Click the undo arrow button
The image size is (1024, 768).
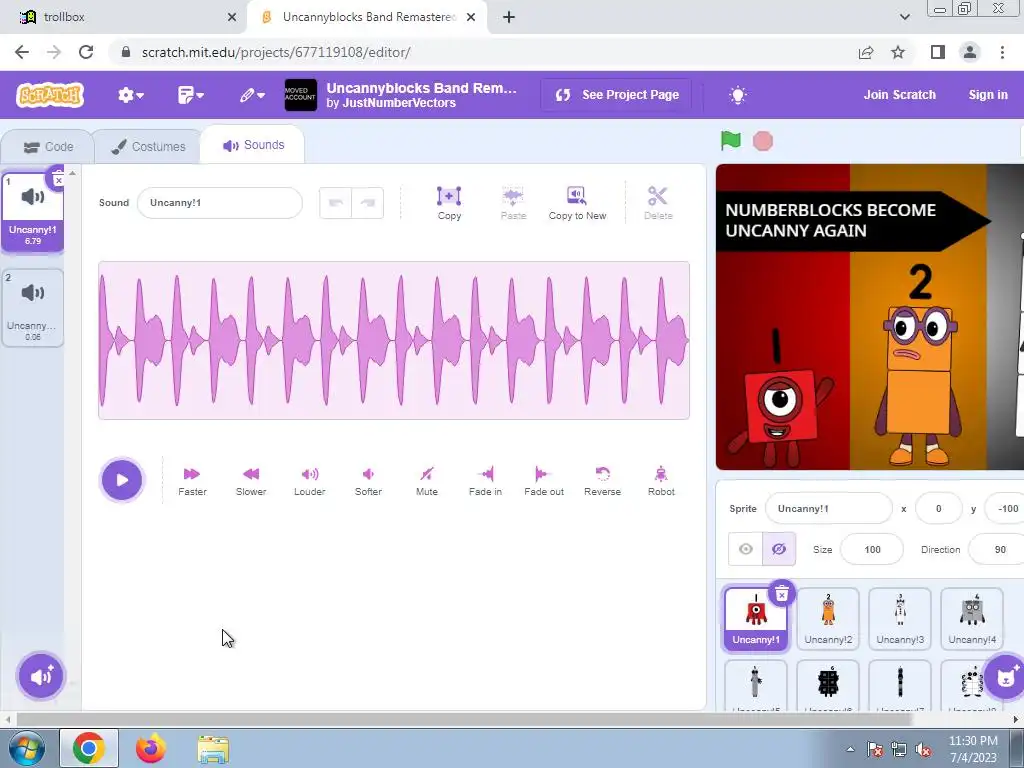tap(336, 203)
